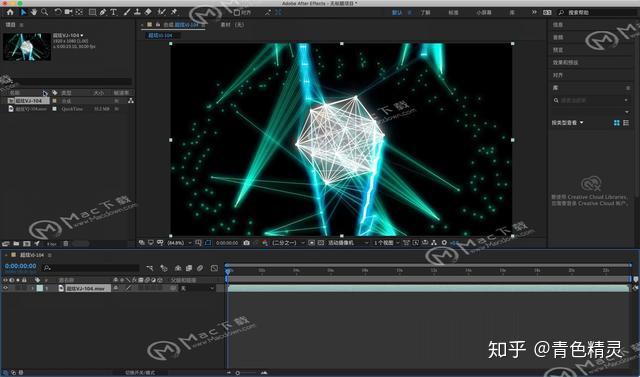Open the 二分之一 resolution dropdown
Screen dimensions: 640x377
point(289,243)
